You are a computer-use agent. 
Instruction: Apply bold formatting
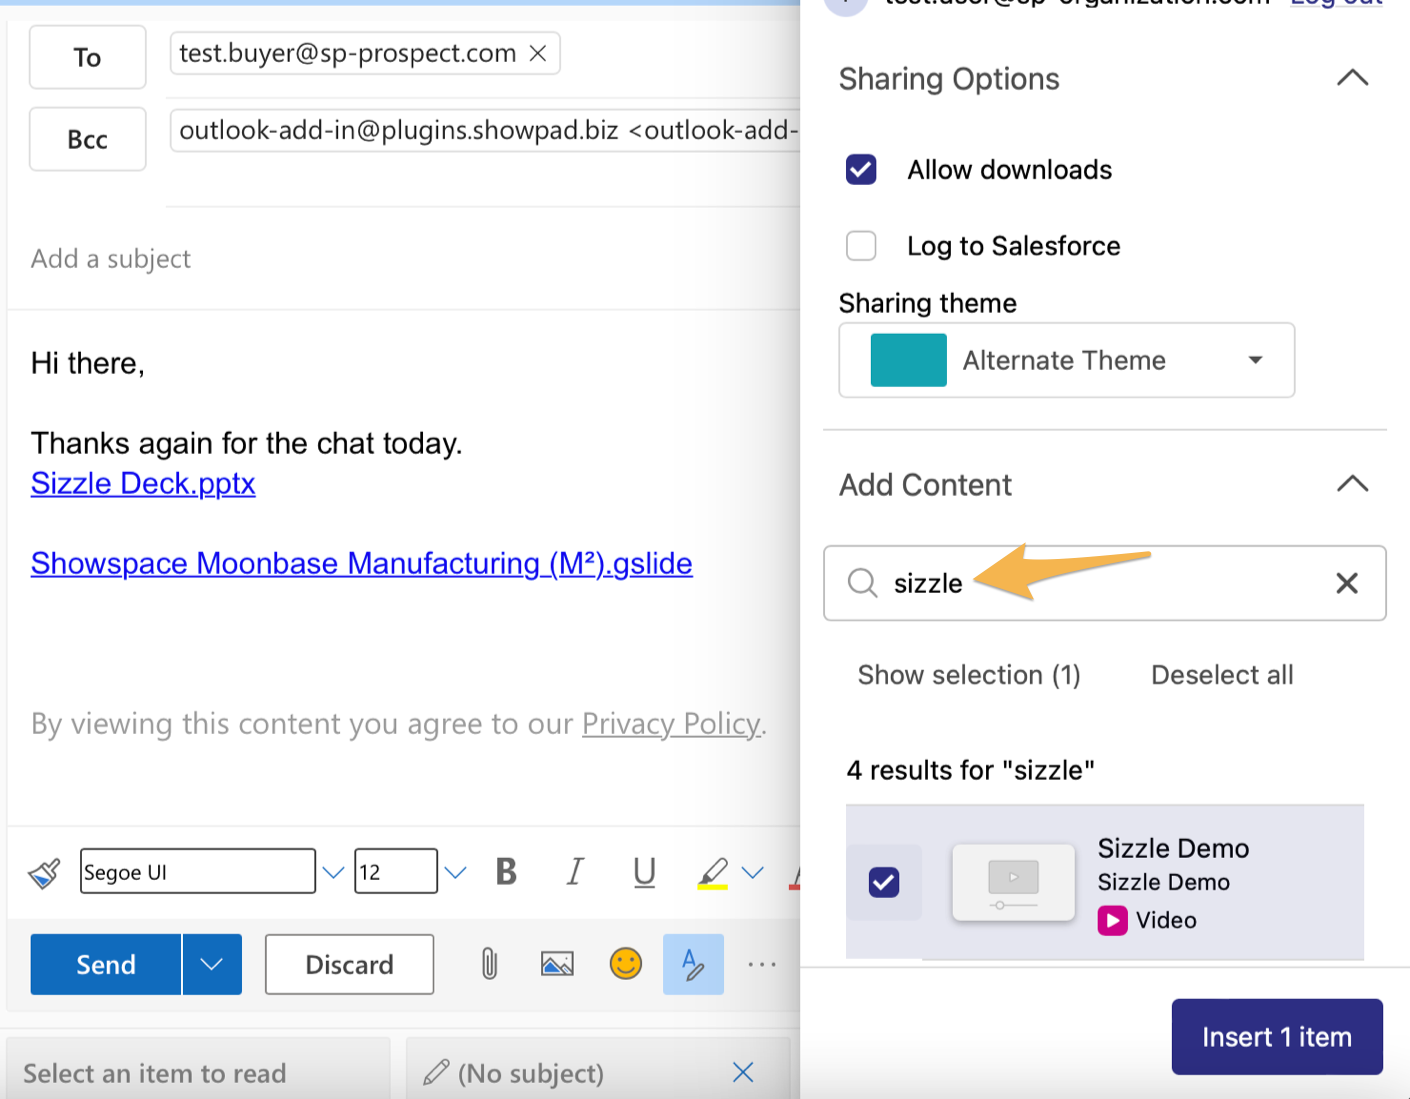[x=505, y=871]
